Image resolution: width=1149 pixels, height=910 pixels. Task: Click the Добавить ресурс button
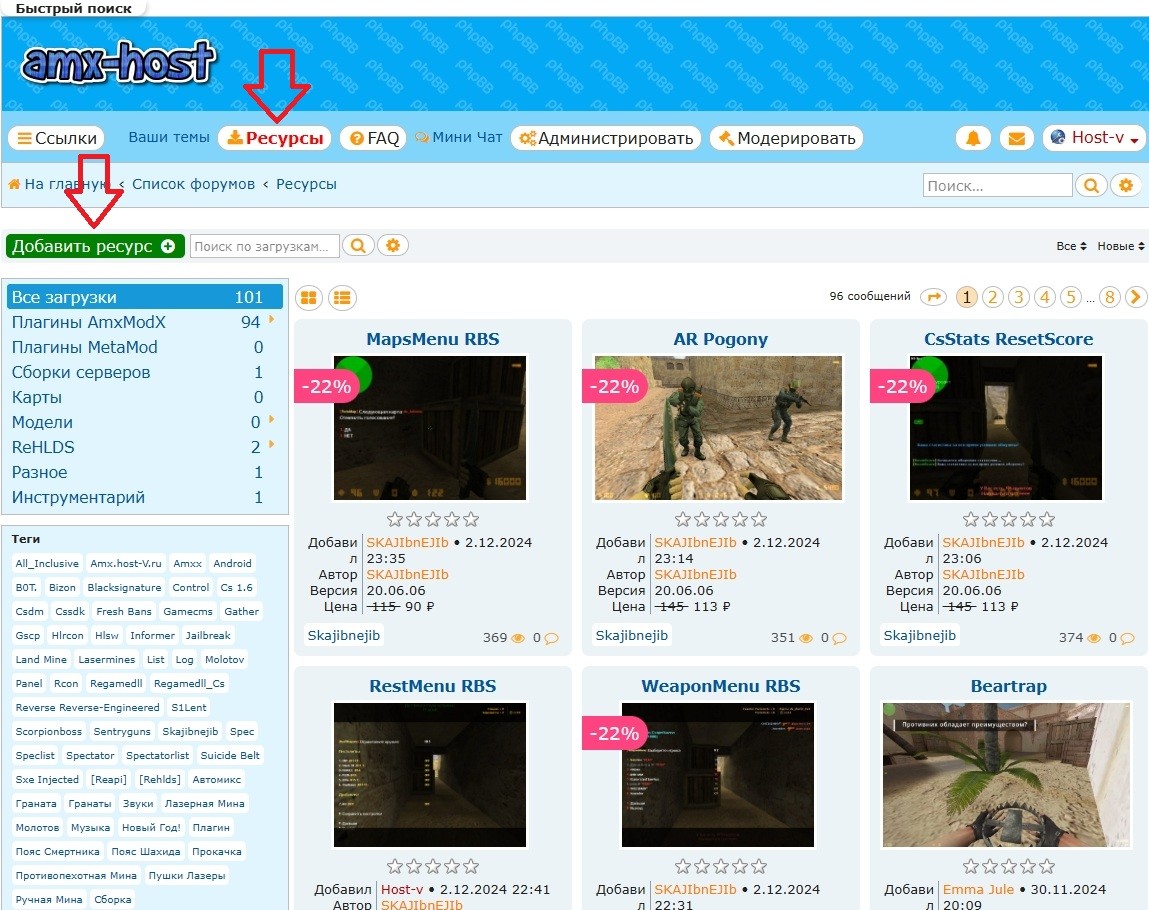94,246
